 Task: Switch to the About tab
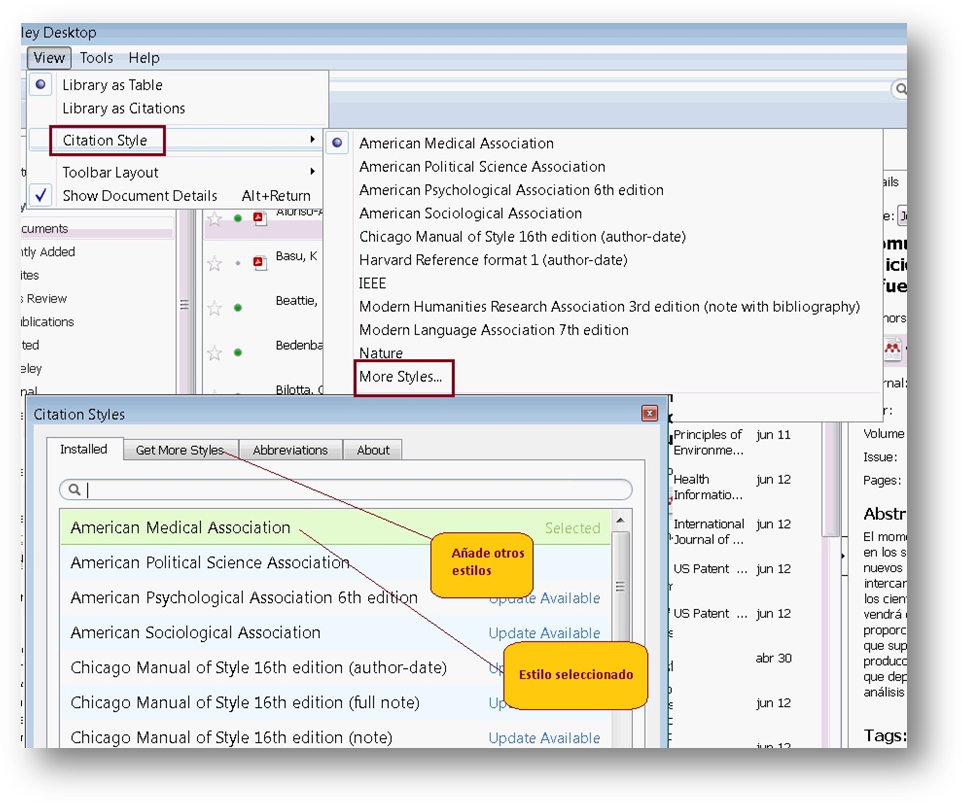coord(373,450)
